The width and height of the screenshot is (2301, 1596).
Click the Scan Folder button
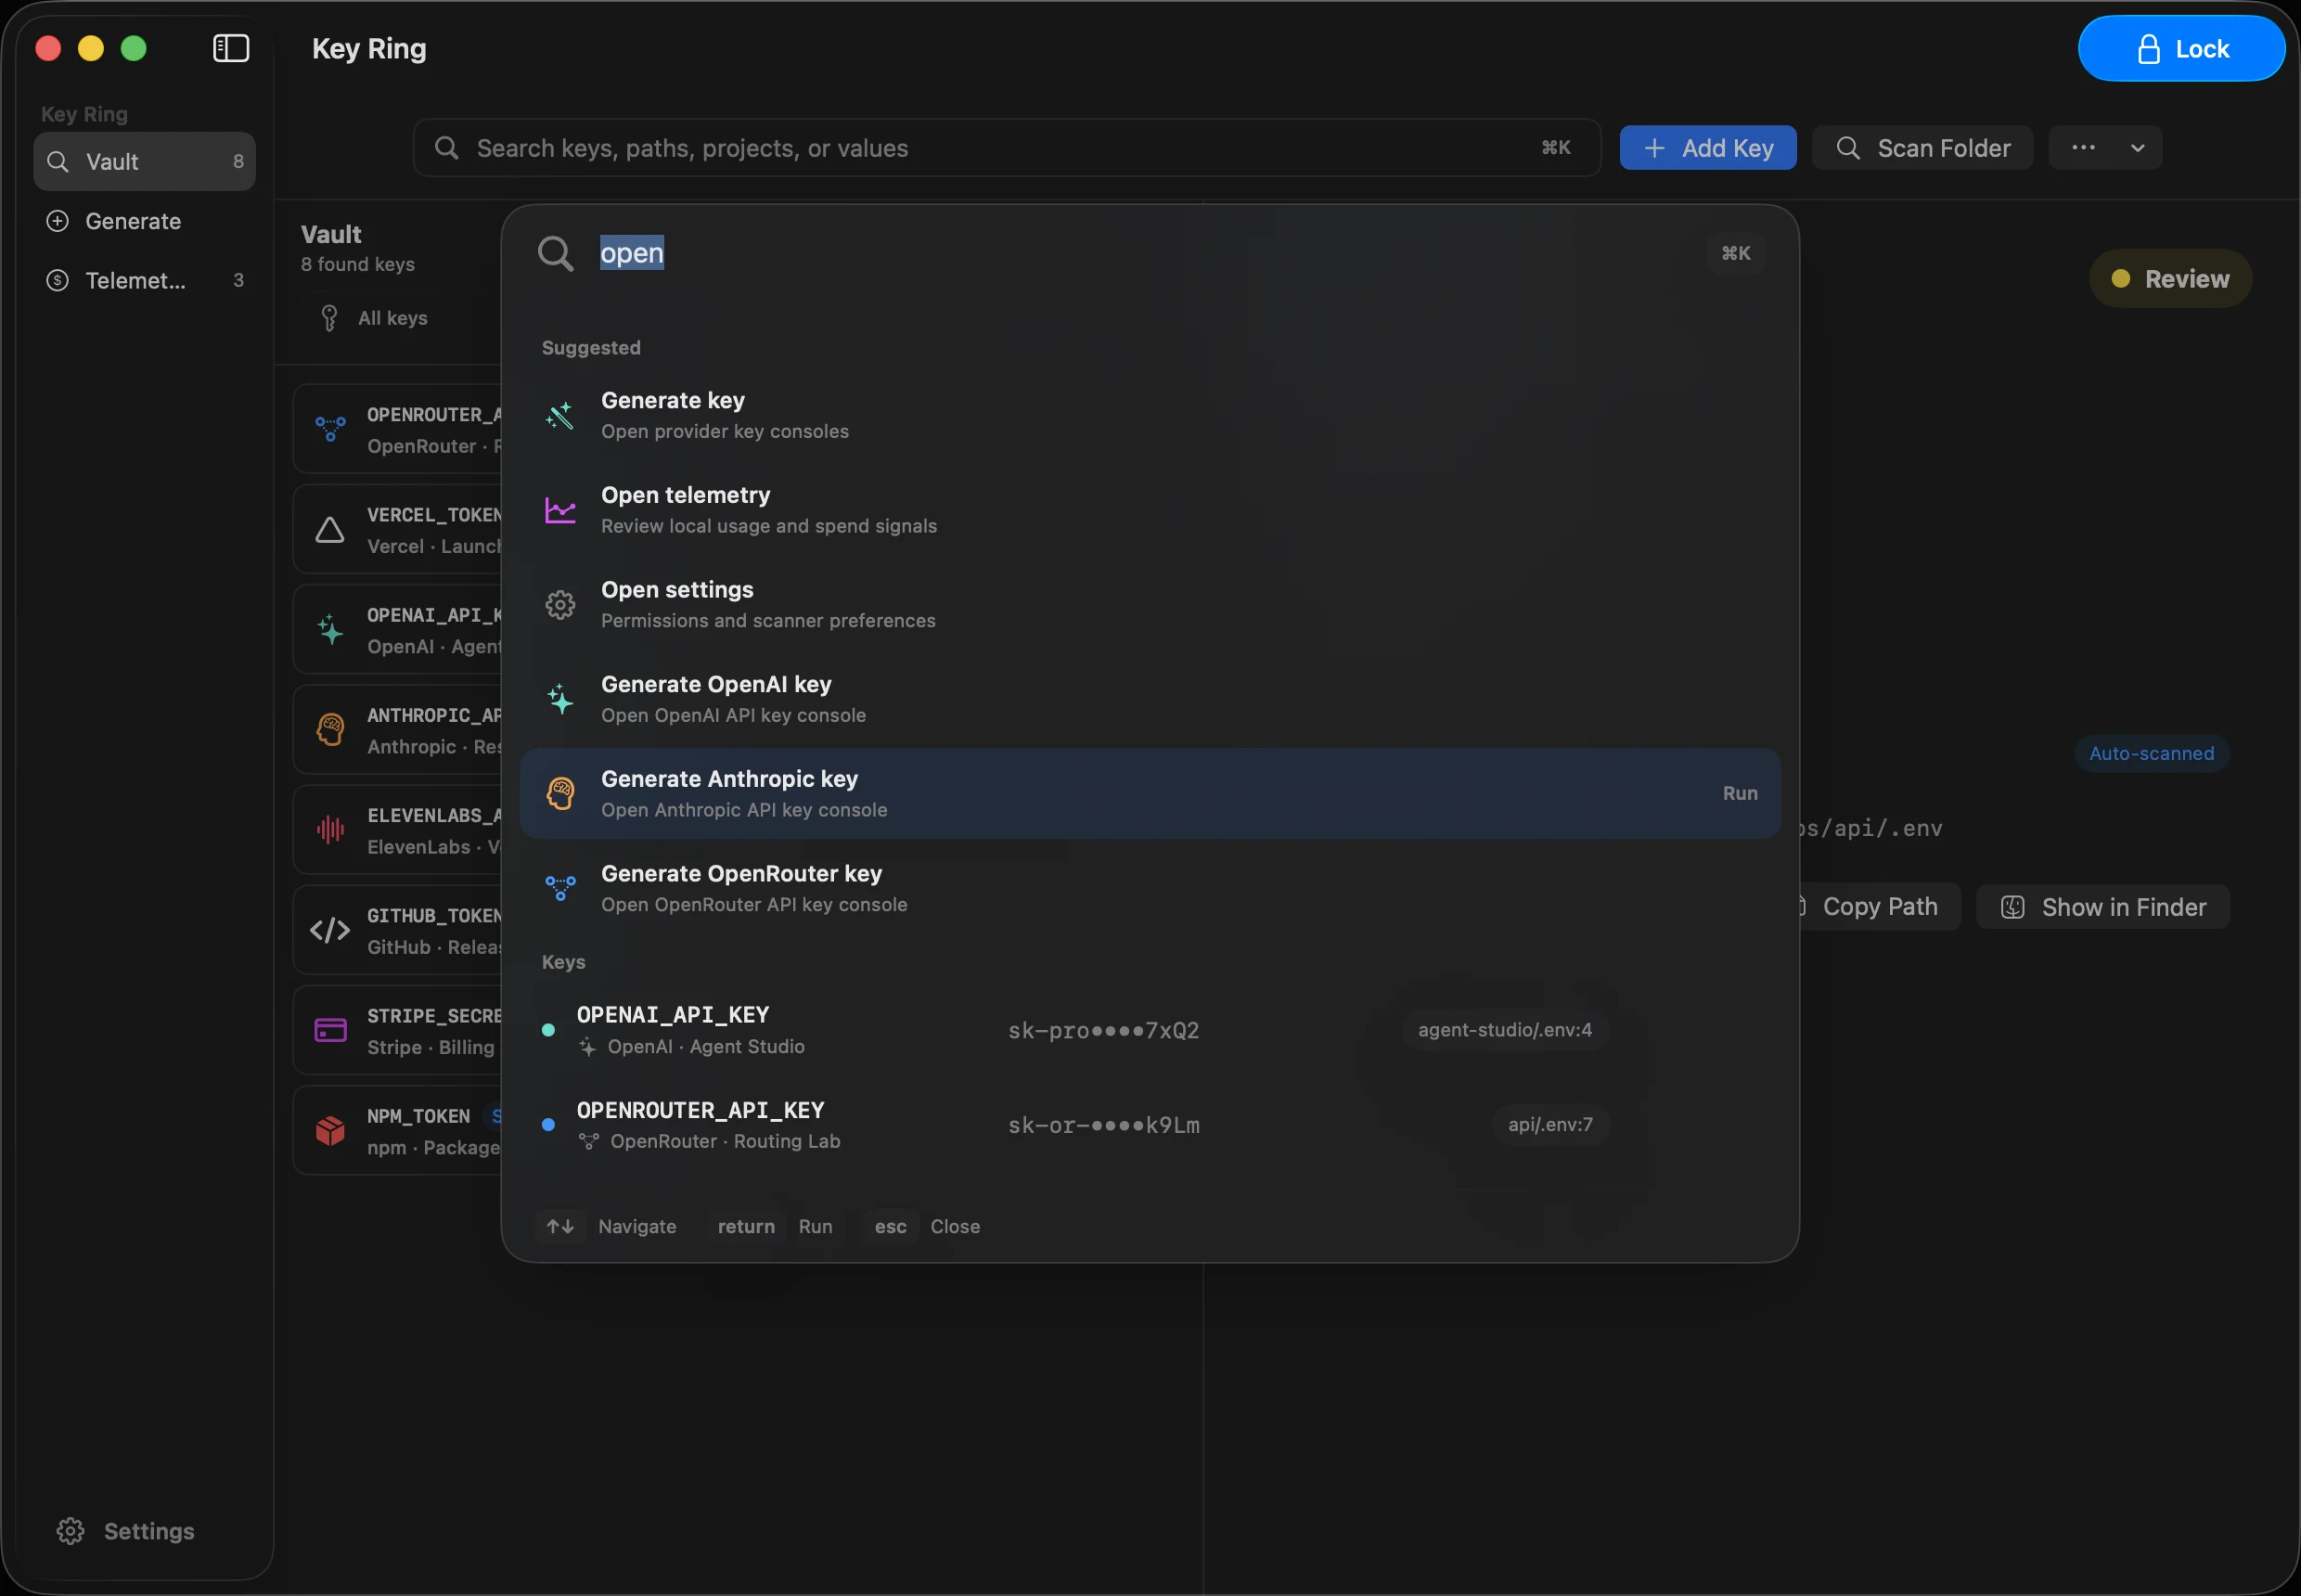[x=1922, y=148]
